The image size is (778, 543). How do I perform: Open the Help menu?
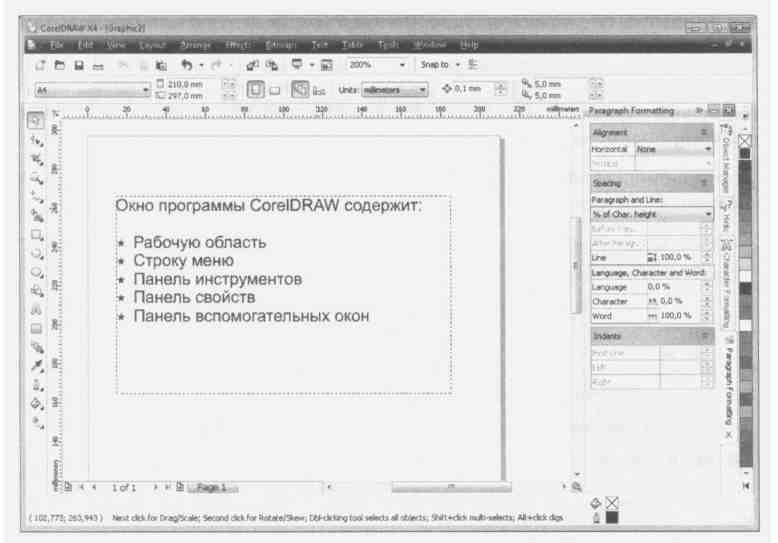(x=469, y=45)
